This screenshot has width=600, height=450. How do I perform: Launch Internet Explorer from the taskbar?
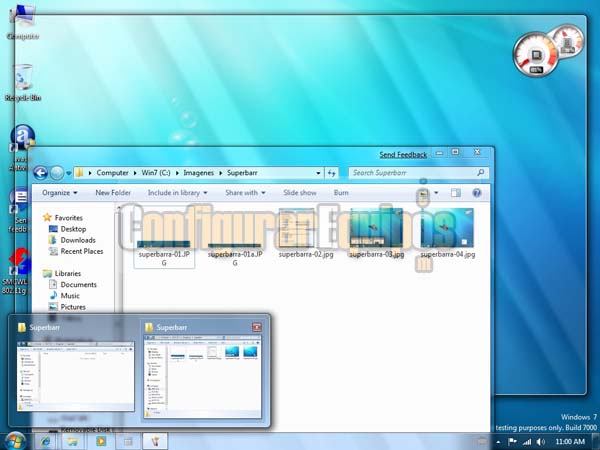coord(46,441)
